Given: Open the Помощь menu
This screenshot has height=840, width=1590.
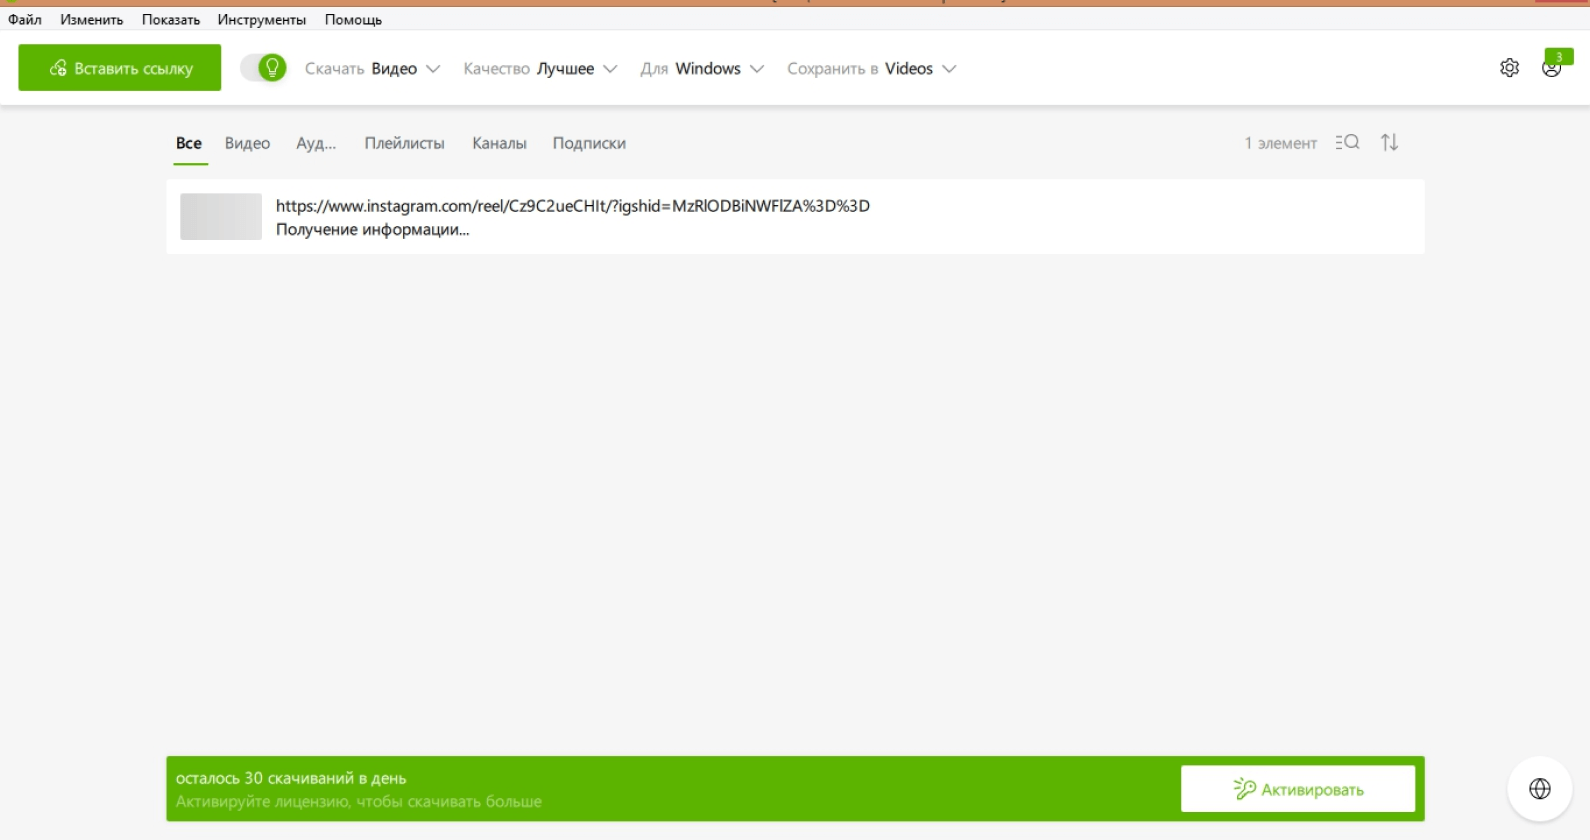Looking at the screenshot, I should click(353, 20).
